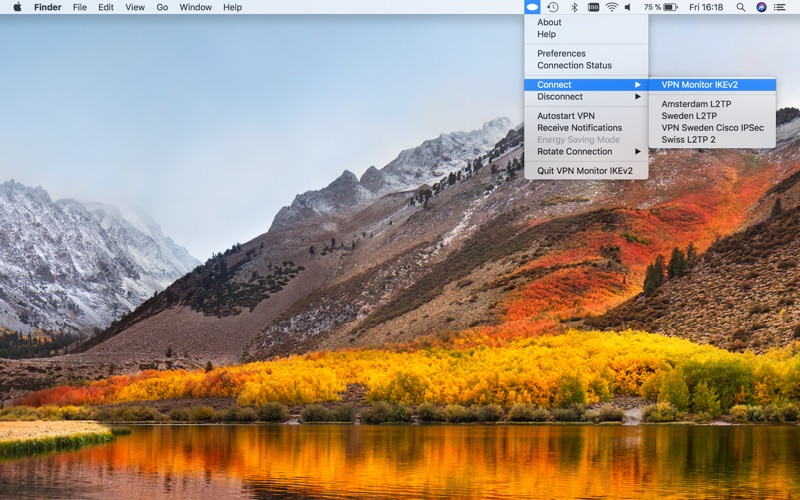Expand the Rotate Connection submenu

(x=586, y=152)
